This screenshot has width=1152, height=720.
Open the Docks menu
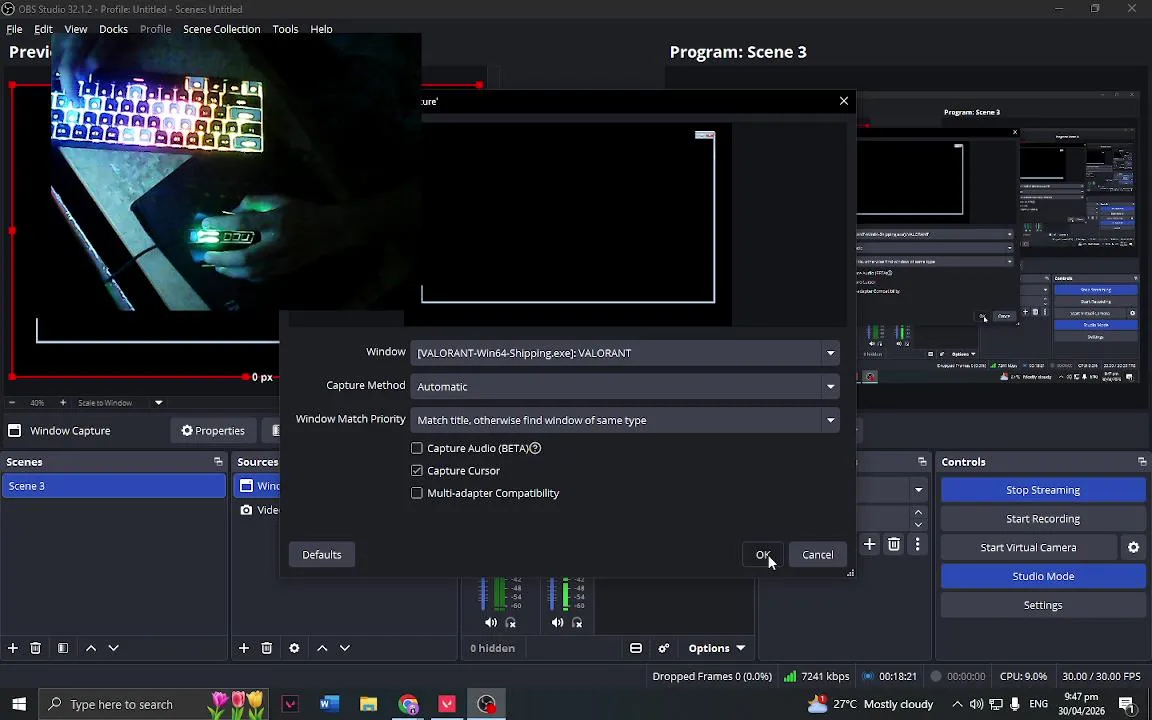[x=113, y=29]
